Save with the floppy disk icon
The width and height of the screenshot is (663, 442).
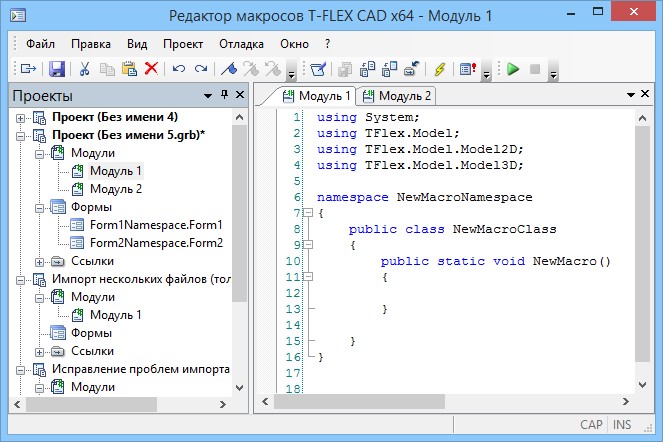pos(57,69)
